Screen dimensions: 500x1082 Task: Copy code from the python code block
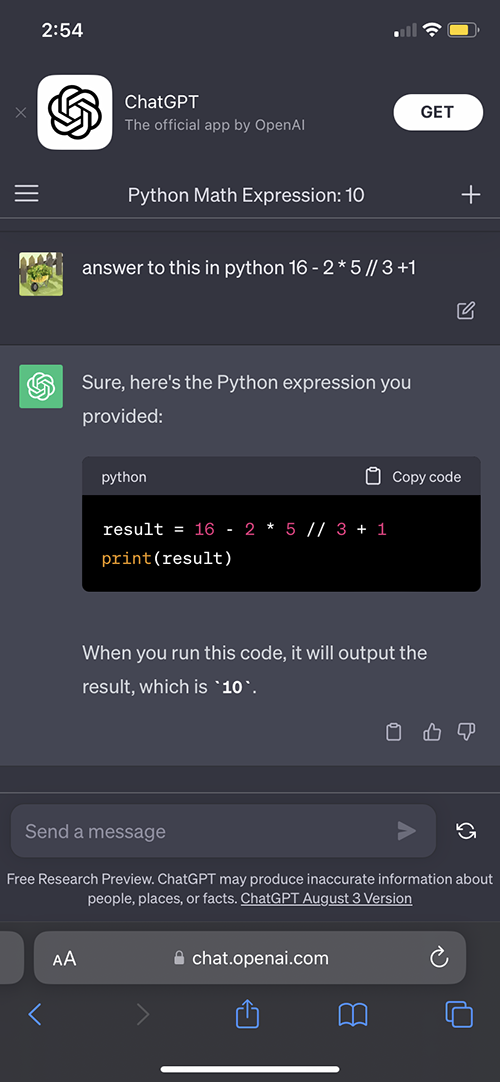coord(413,477)
